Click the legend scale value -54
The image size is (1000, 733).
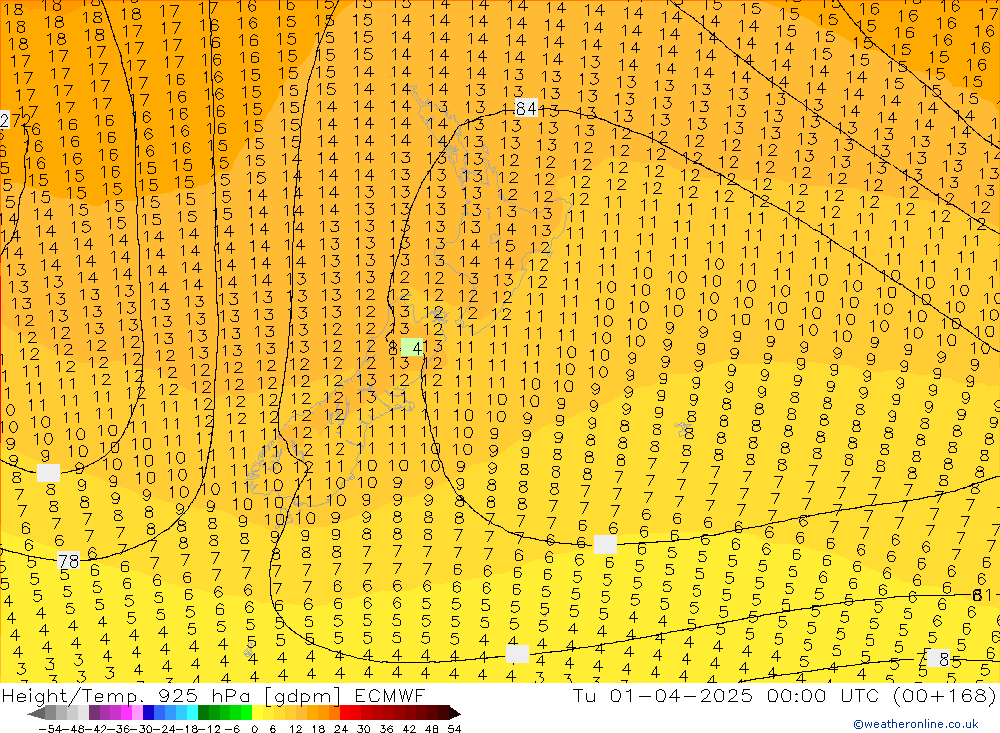(50, 729)
